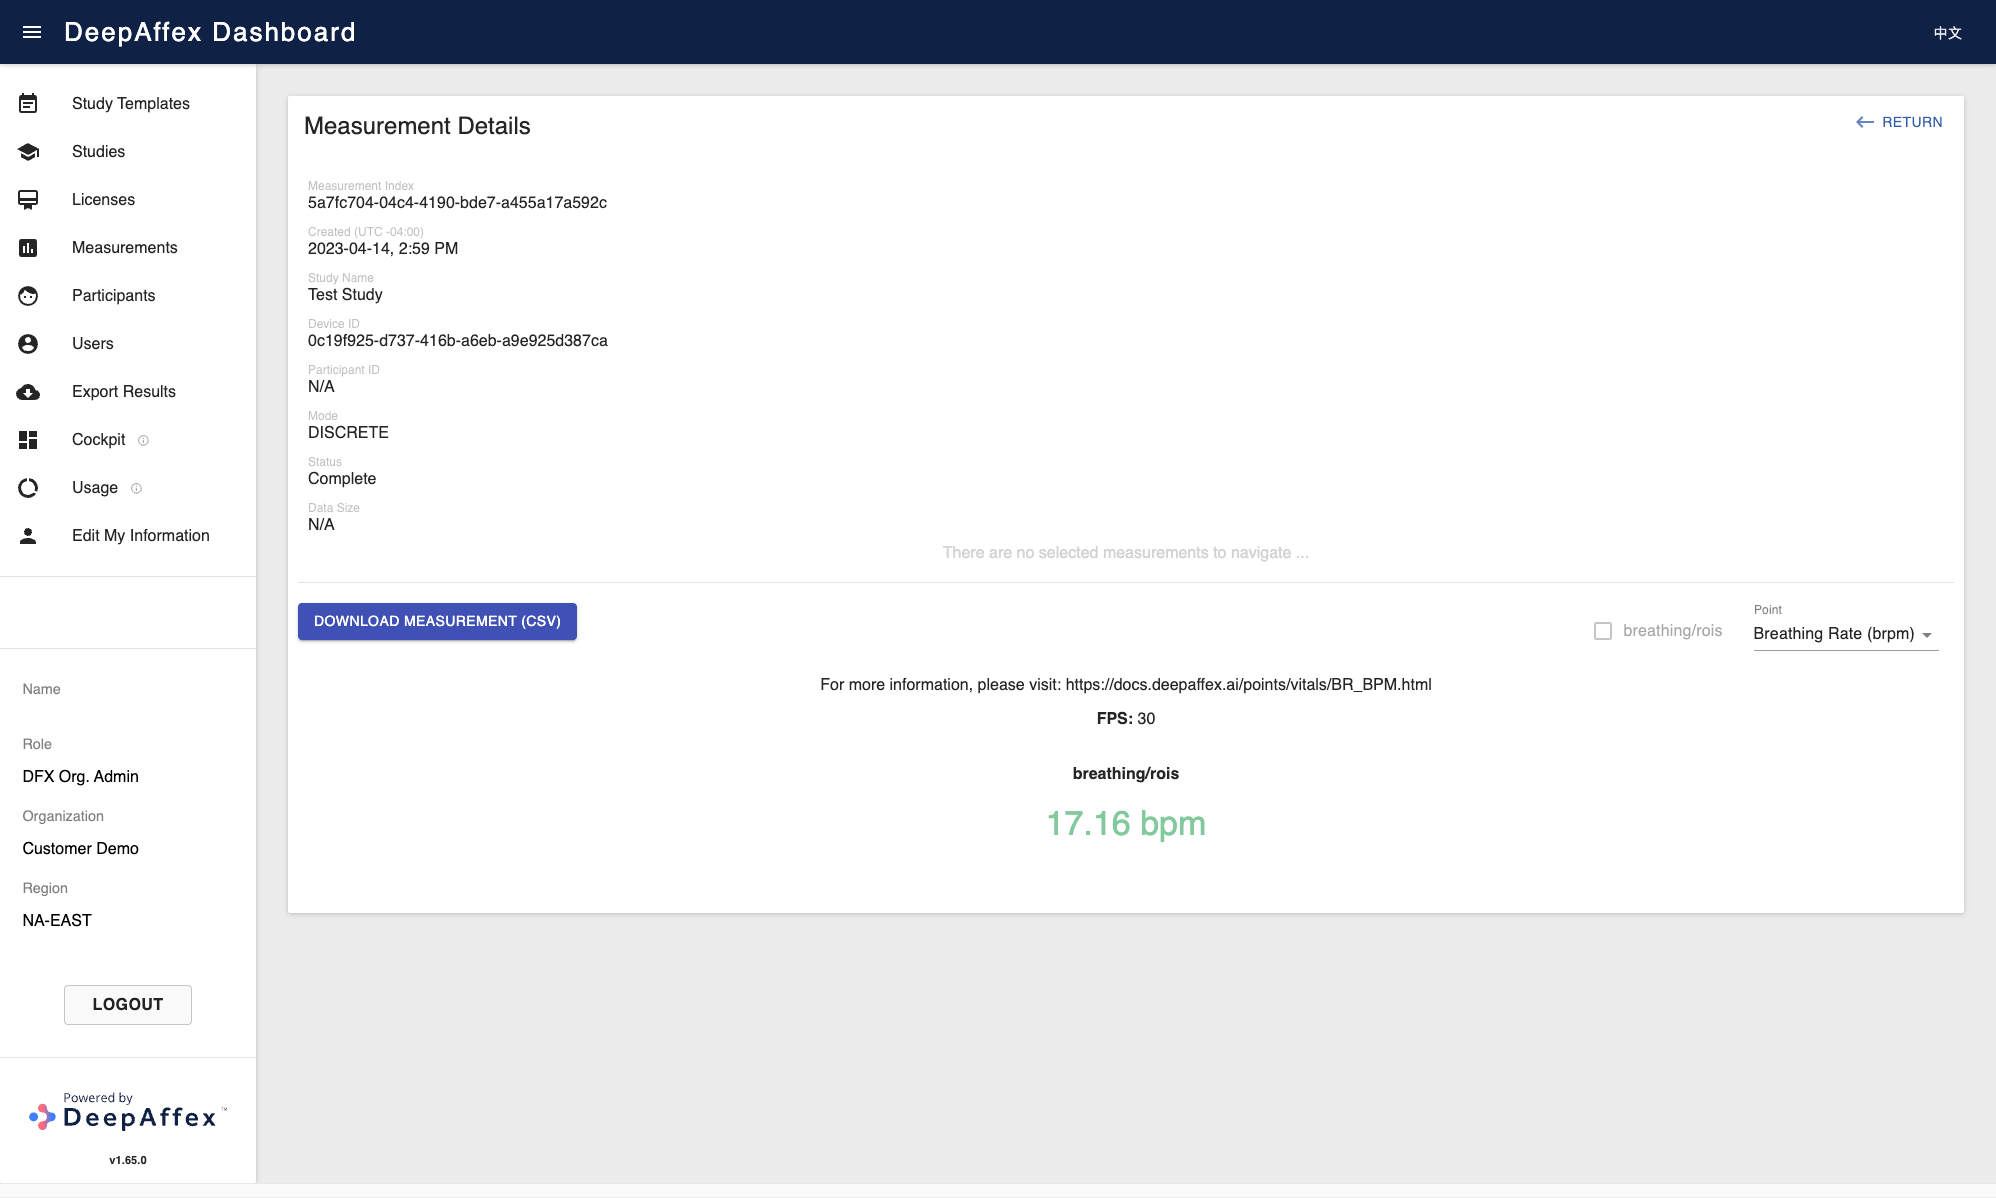Click the no selected measurements message
The width and height of the screenshot is (1996, 1198).
tap(1126, 552)
